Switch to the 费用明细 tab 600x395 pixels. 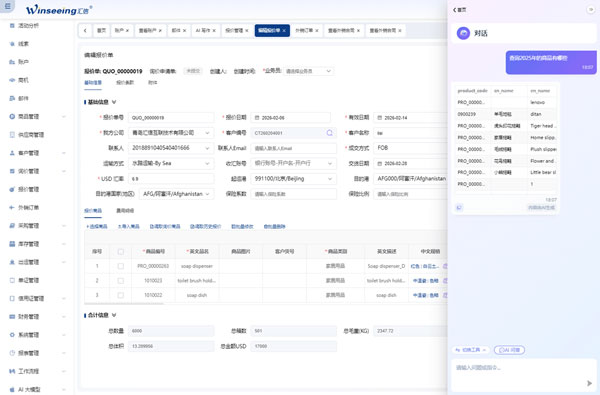coord(125,211)
